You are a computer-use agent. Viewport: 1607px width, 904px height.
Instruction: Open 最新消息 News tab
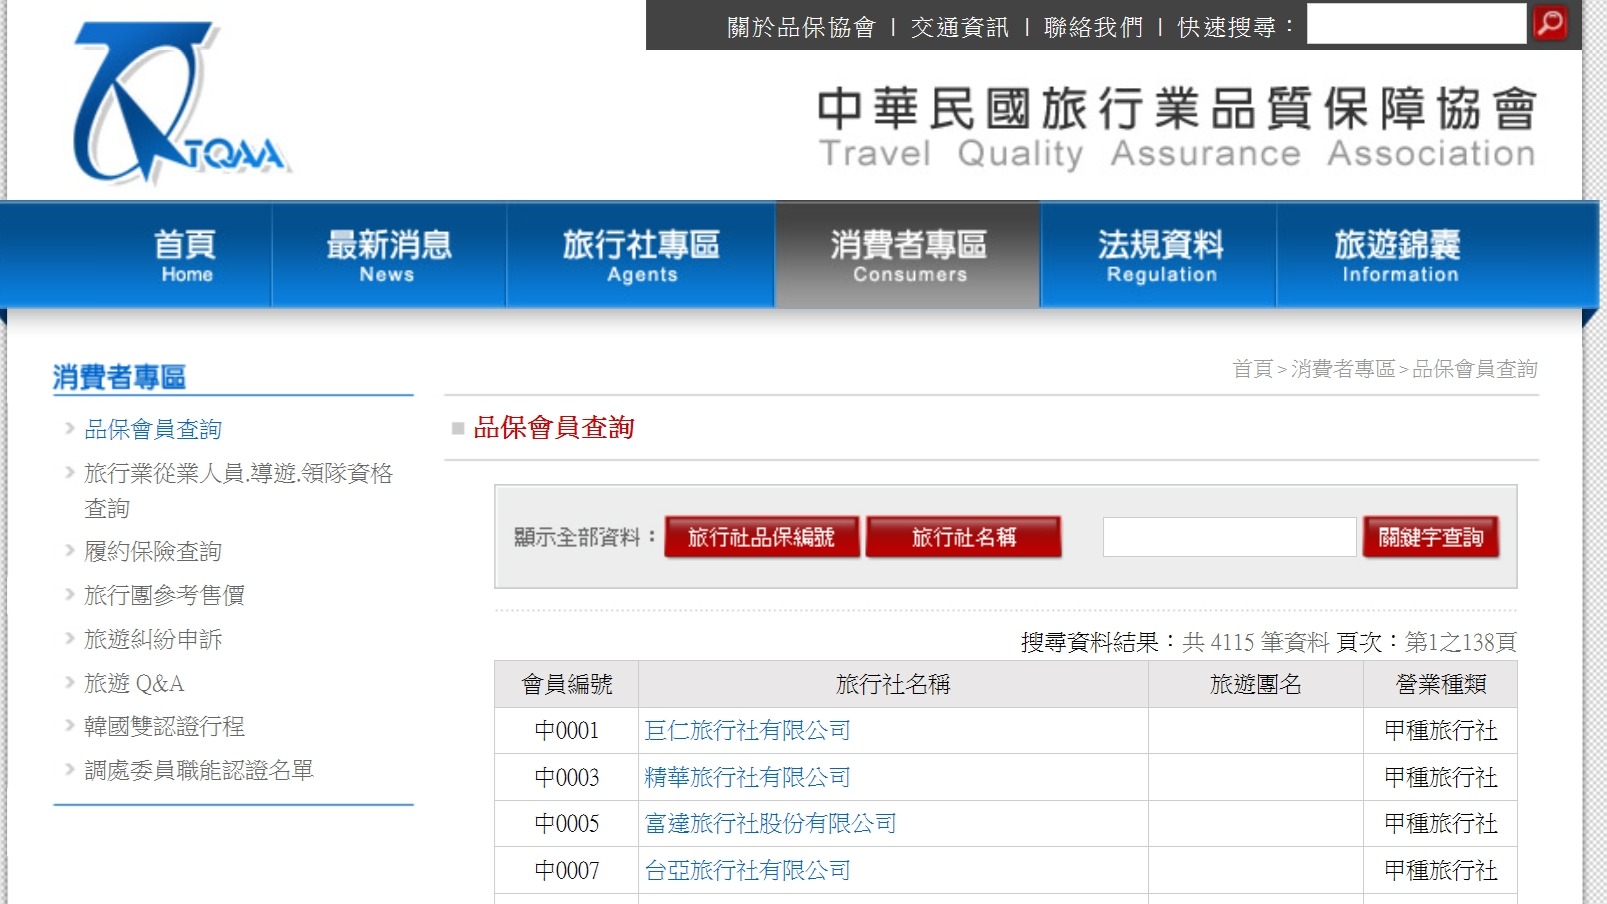point(388,255)
